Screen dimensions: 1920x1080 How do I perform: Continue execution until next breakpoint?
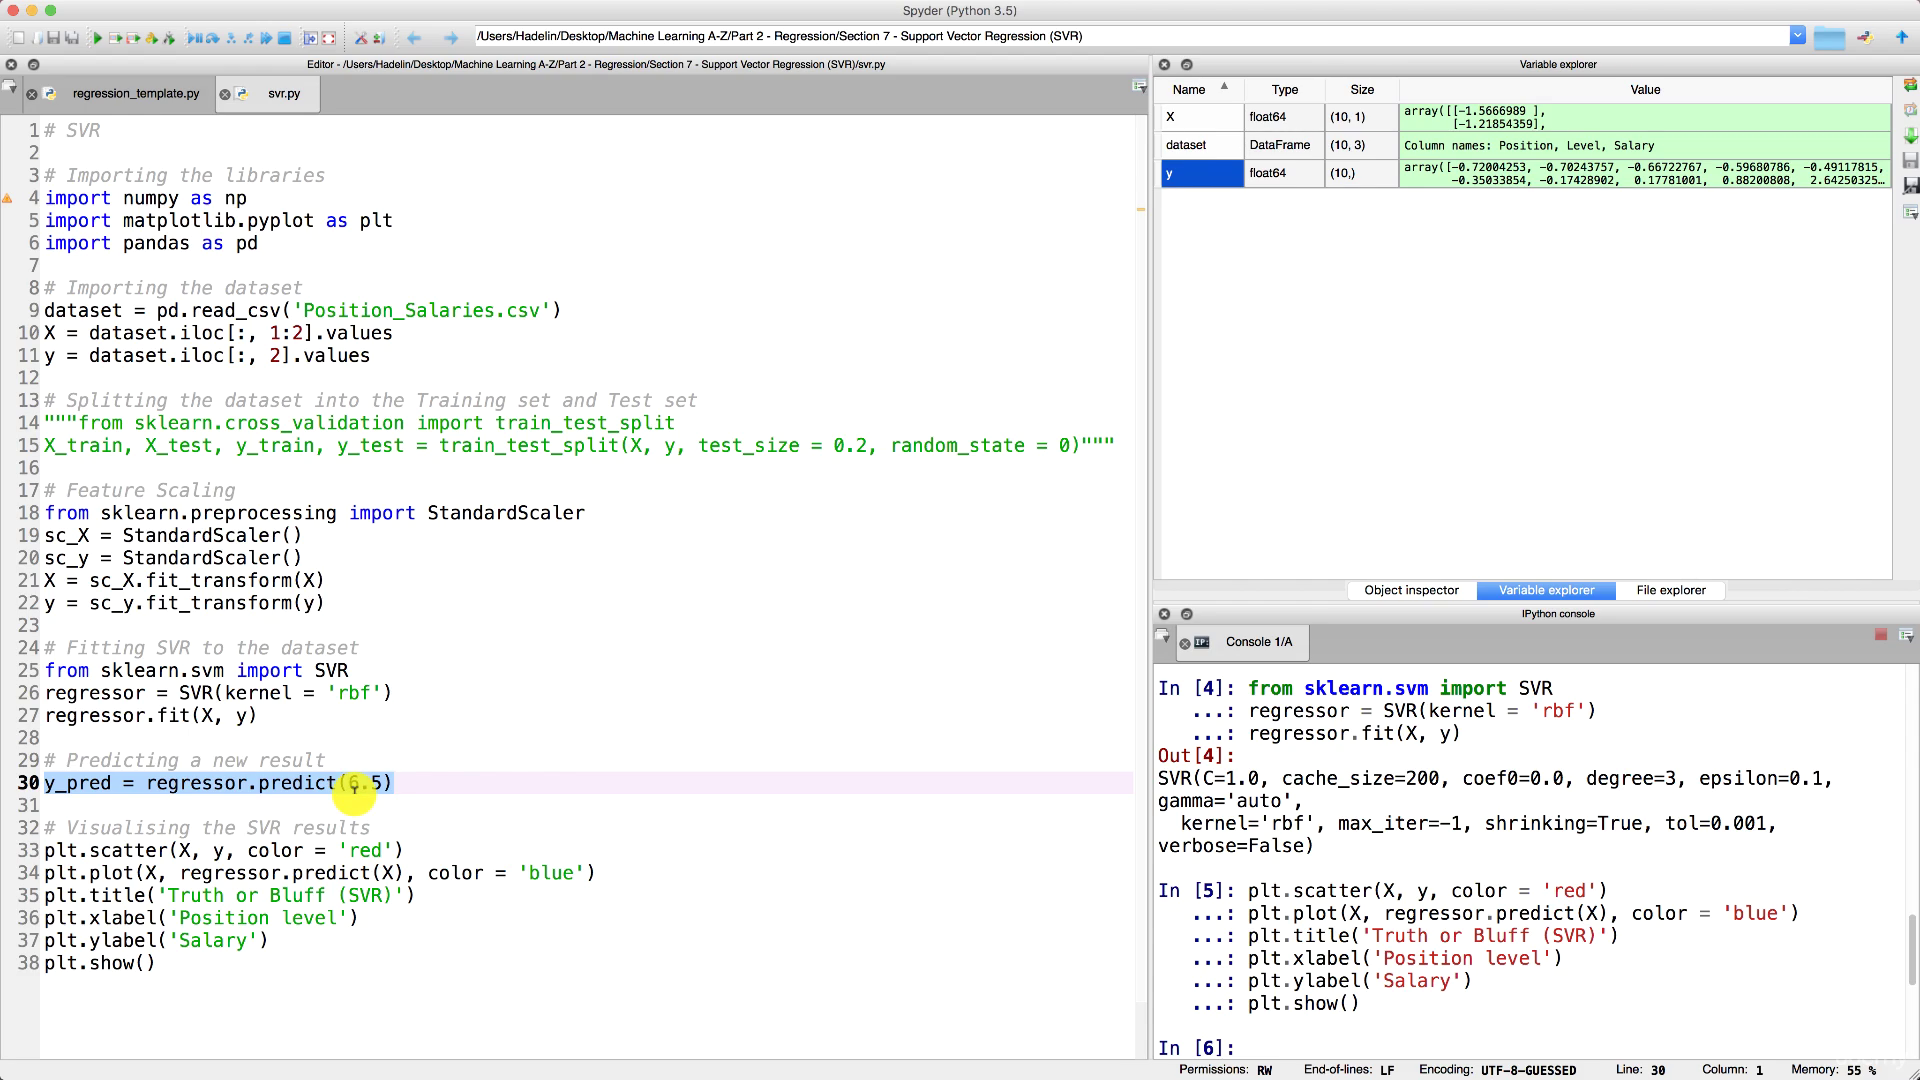[x=266, y=38]
